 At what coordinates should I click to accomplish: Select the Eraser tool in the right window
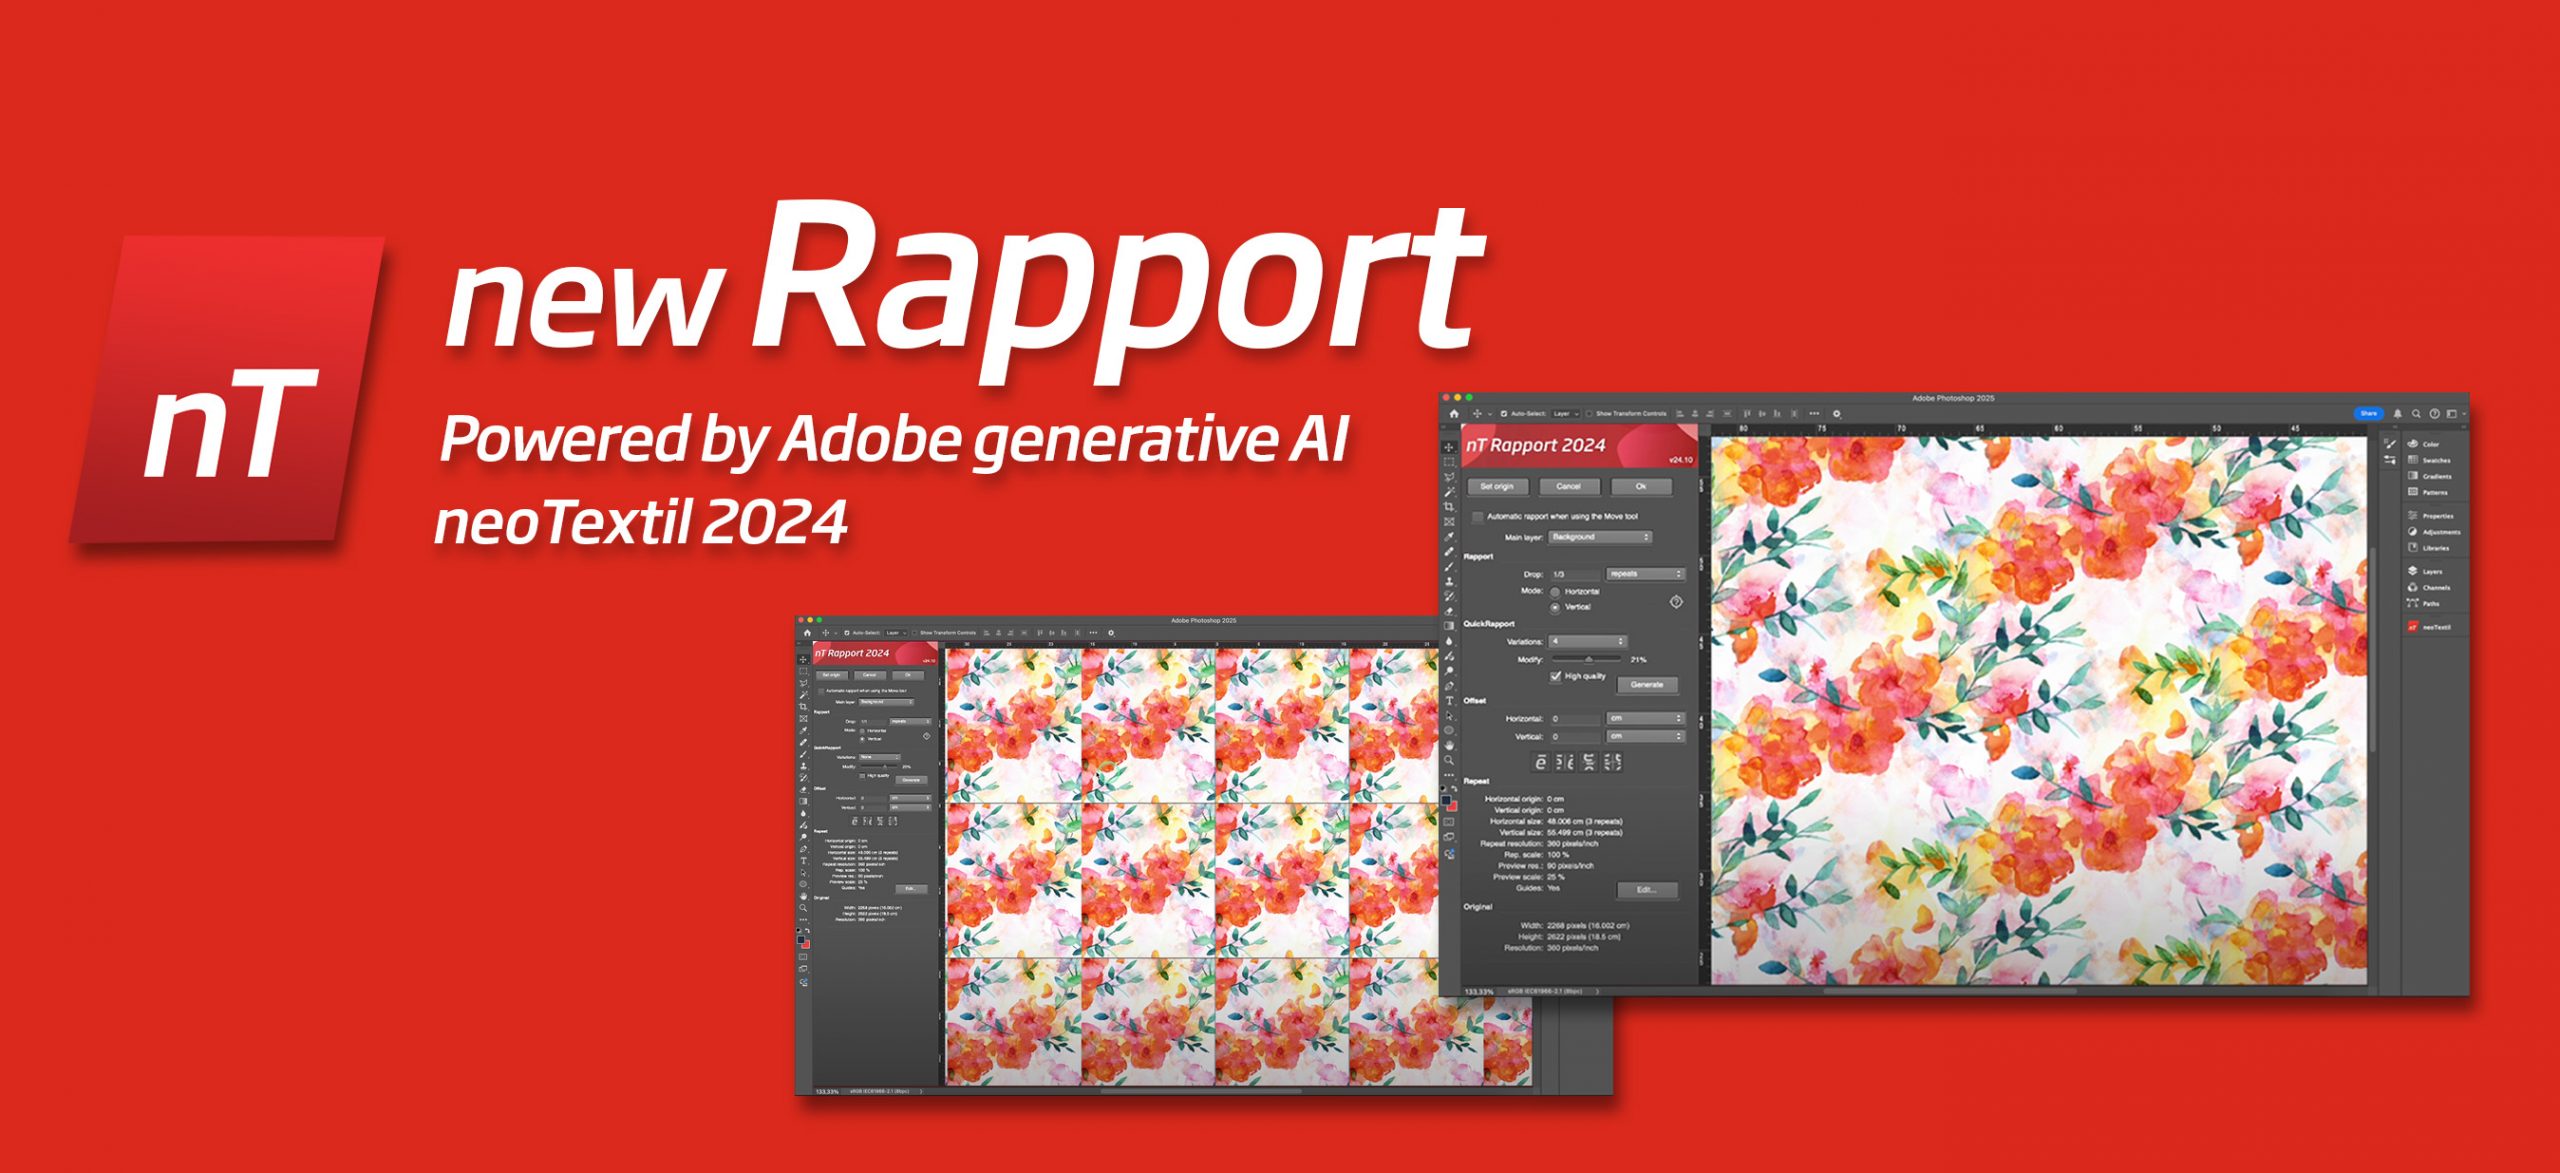(x=1449, y=611)
